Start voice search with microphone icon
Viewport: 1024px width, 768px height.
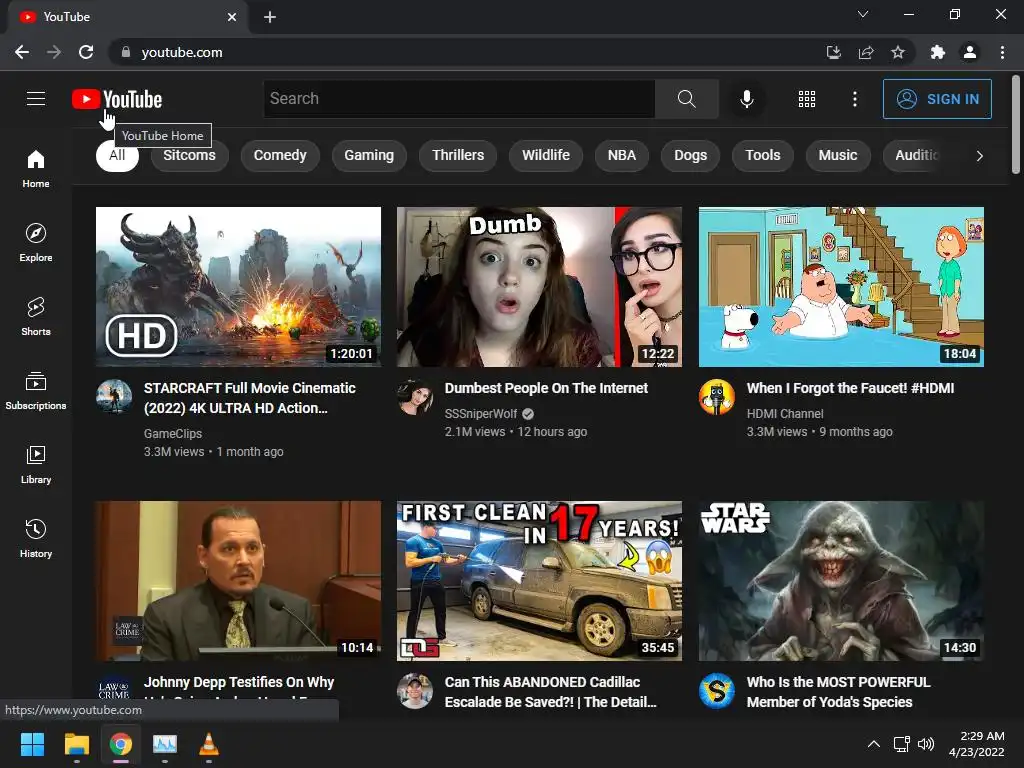(746, 99)
